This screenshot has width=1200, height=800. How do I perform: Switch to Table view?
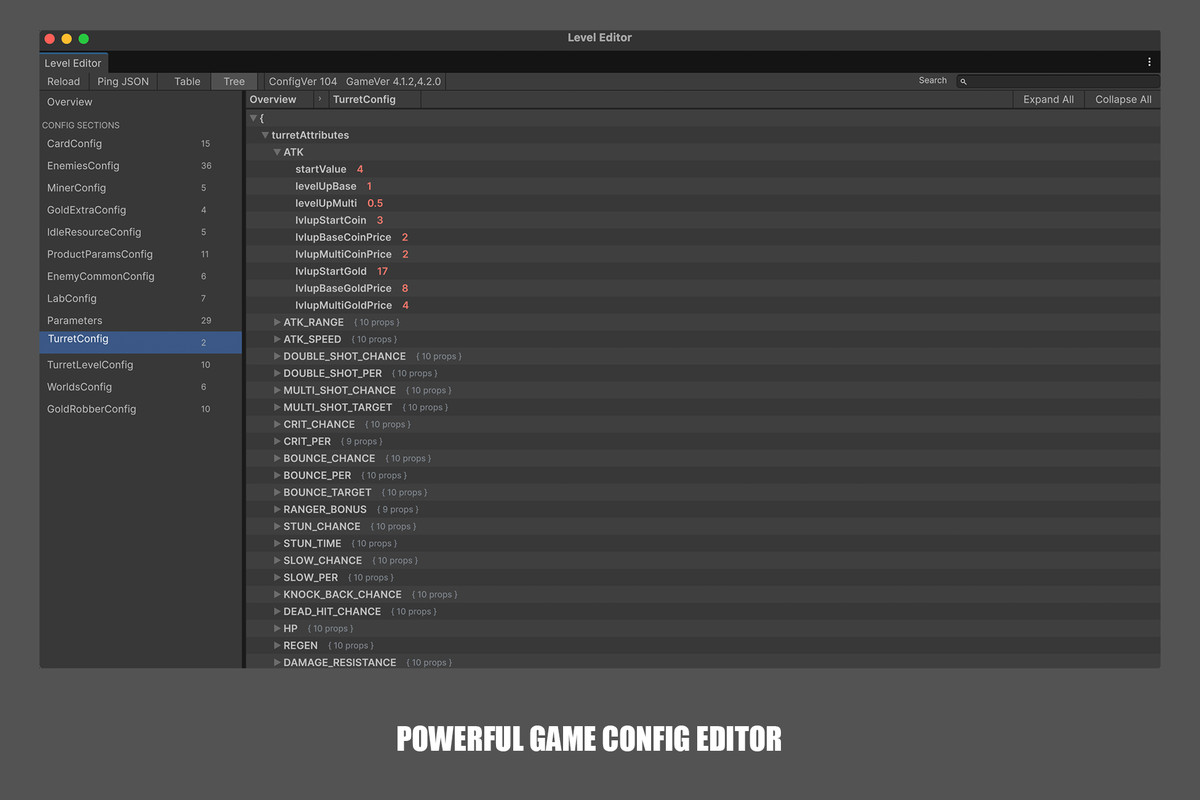point(187,82)
